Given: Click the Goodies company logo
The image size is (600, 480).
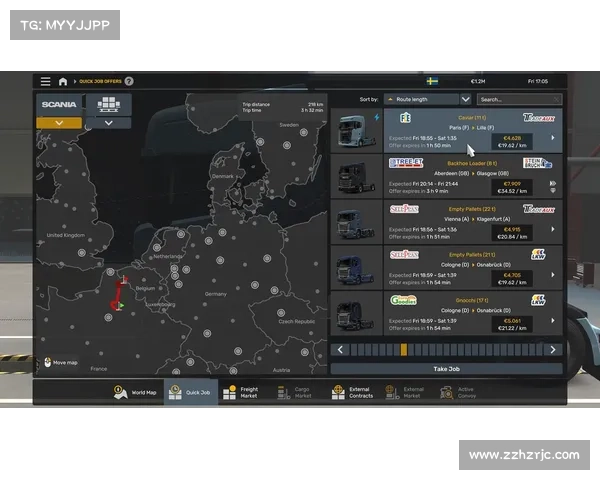Looking at the screenshot, I should coord(403,300).
